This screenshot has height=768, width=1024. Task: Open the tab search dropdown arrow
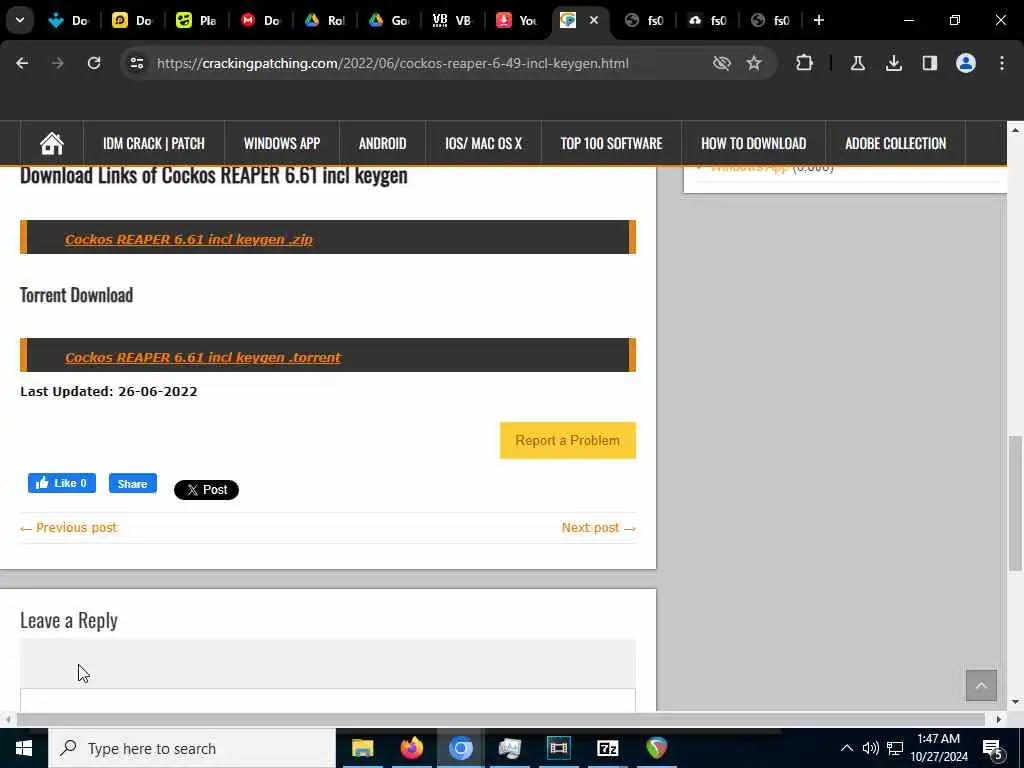coord(20,20)
